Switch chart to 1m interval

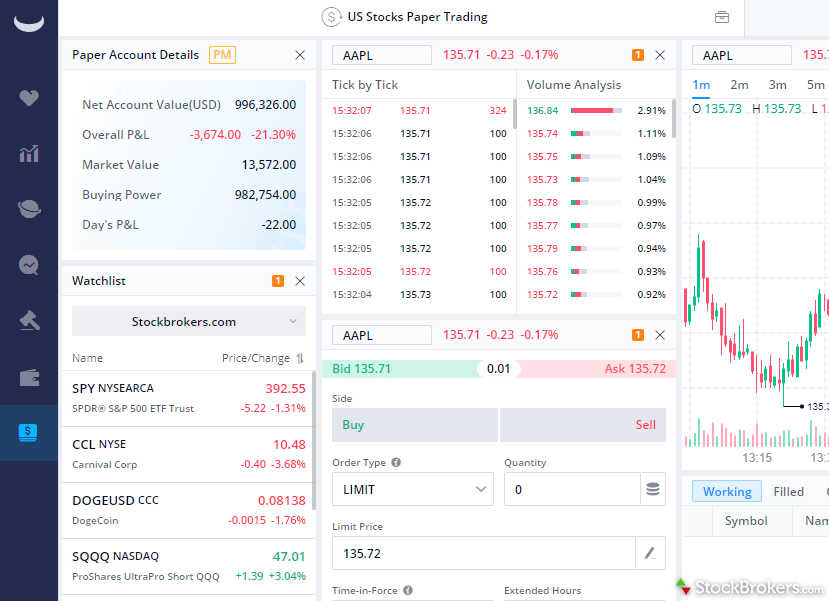point(701,85)
